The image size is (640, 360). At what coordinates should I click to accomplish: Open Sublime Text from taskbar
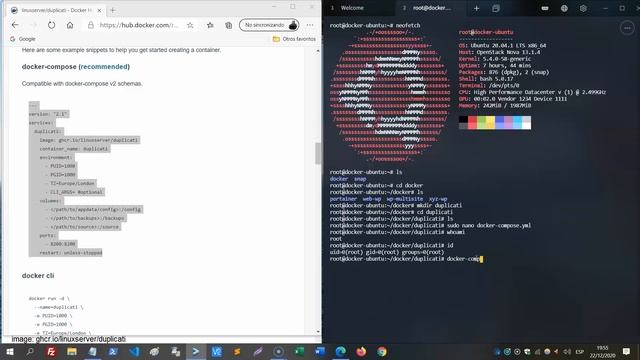pyautogui.click(x=237, y=351)
